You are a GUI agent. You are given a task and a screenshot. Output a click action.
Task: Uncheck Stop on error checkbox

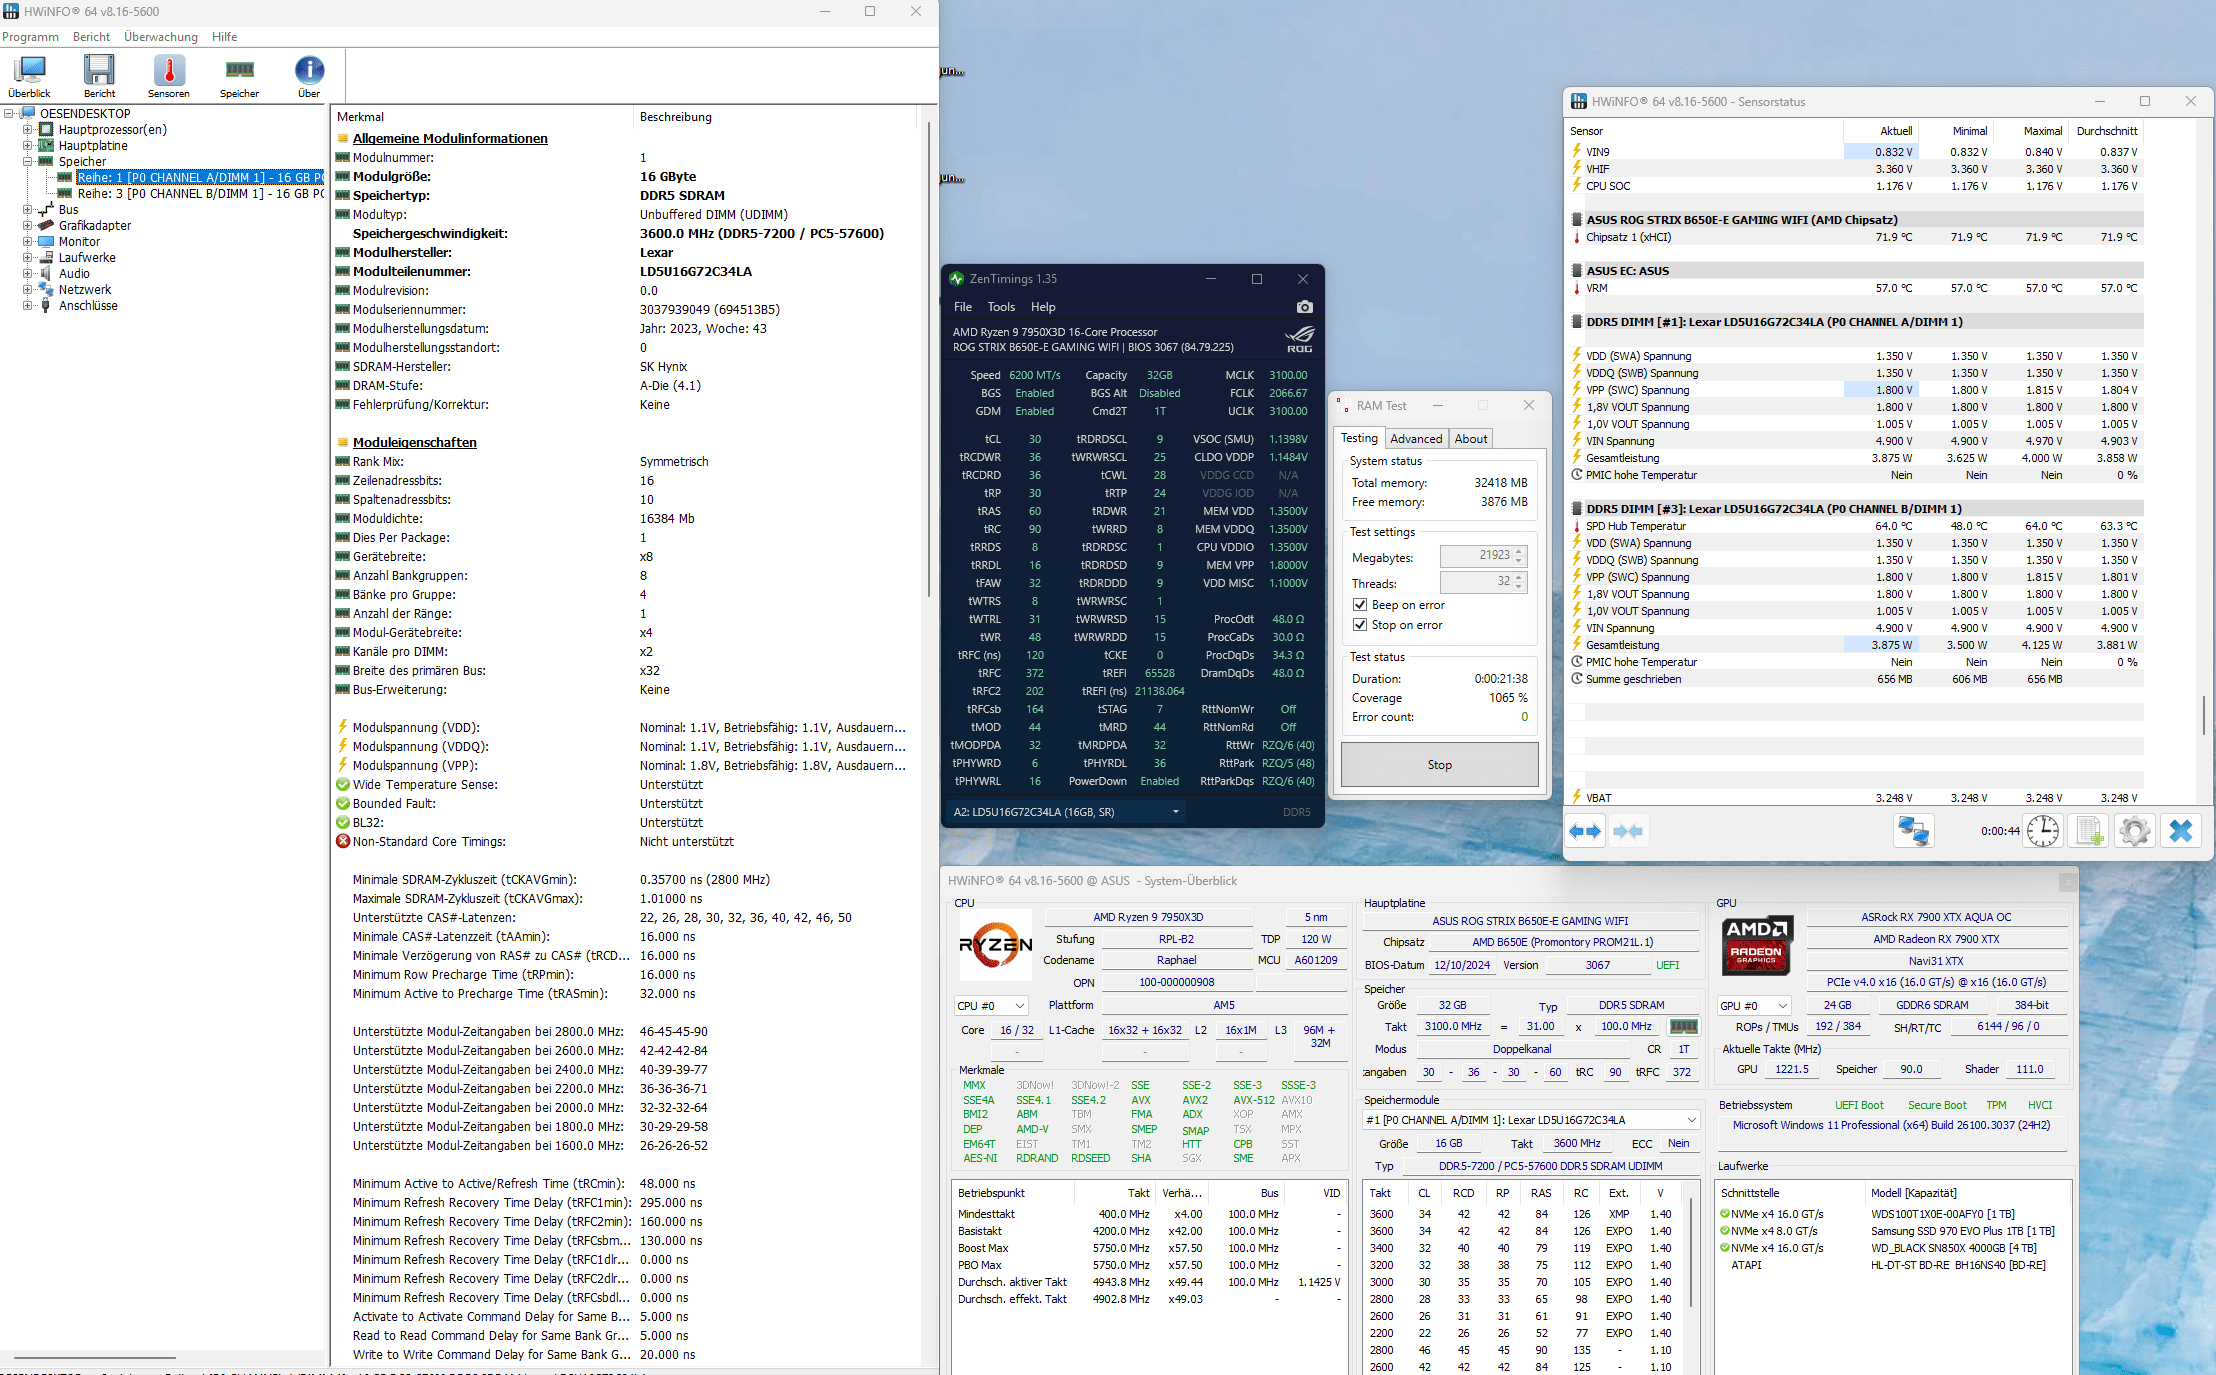pyautogui.click(x=1360, y=625)
